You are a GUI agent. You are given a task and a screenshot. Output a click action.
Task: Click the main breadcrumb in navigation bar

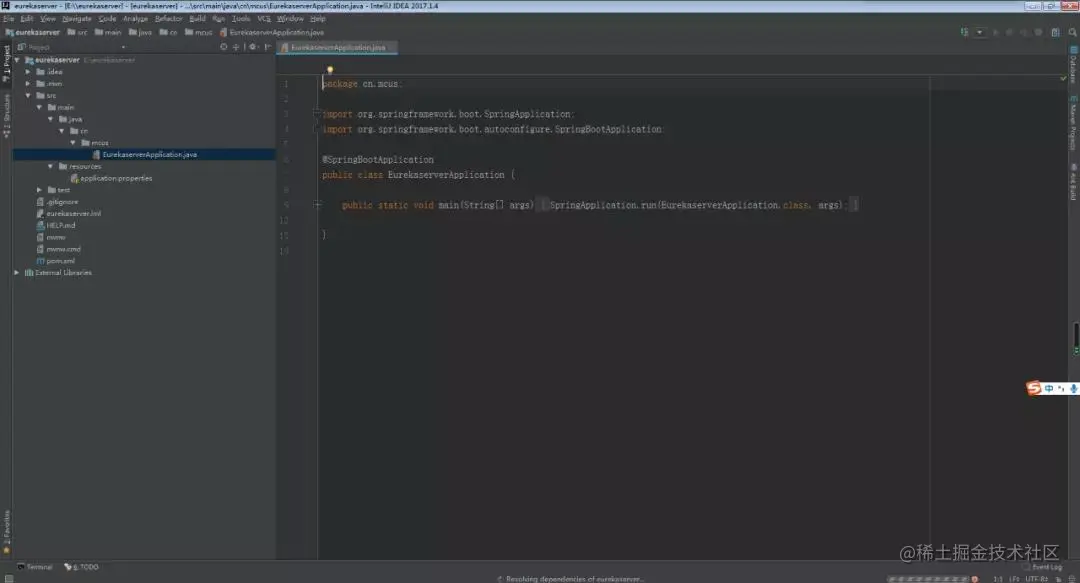click(x=107, y=32)
